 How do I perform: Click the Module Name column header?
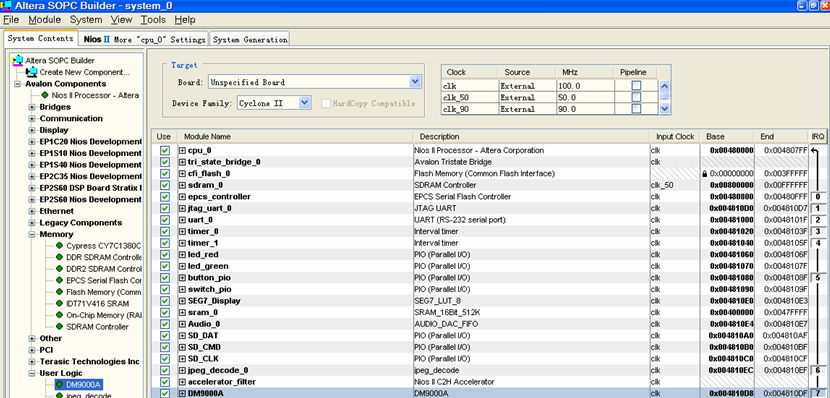[295, 137]
